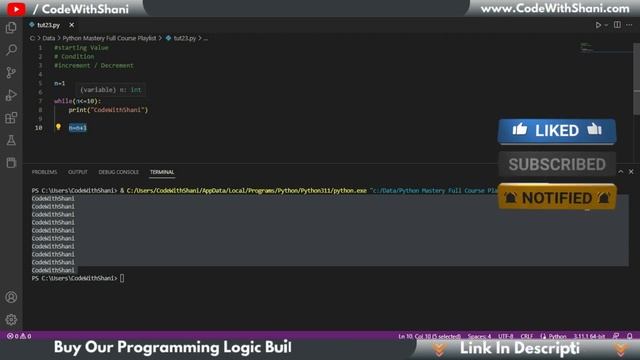640x360 pixels.
Task: Click the terminal prompt input line
Action: pos(78,278)
